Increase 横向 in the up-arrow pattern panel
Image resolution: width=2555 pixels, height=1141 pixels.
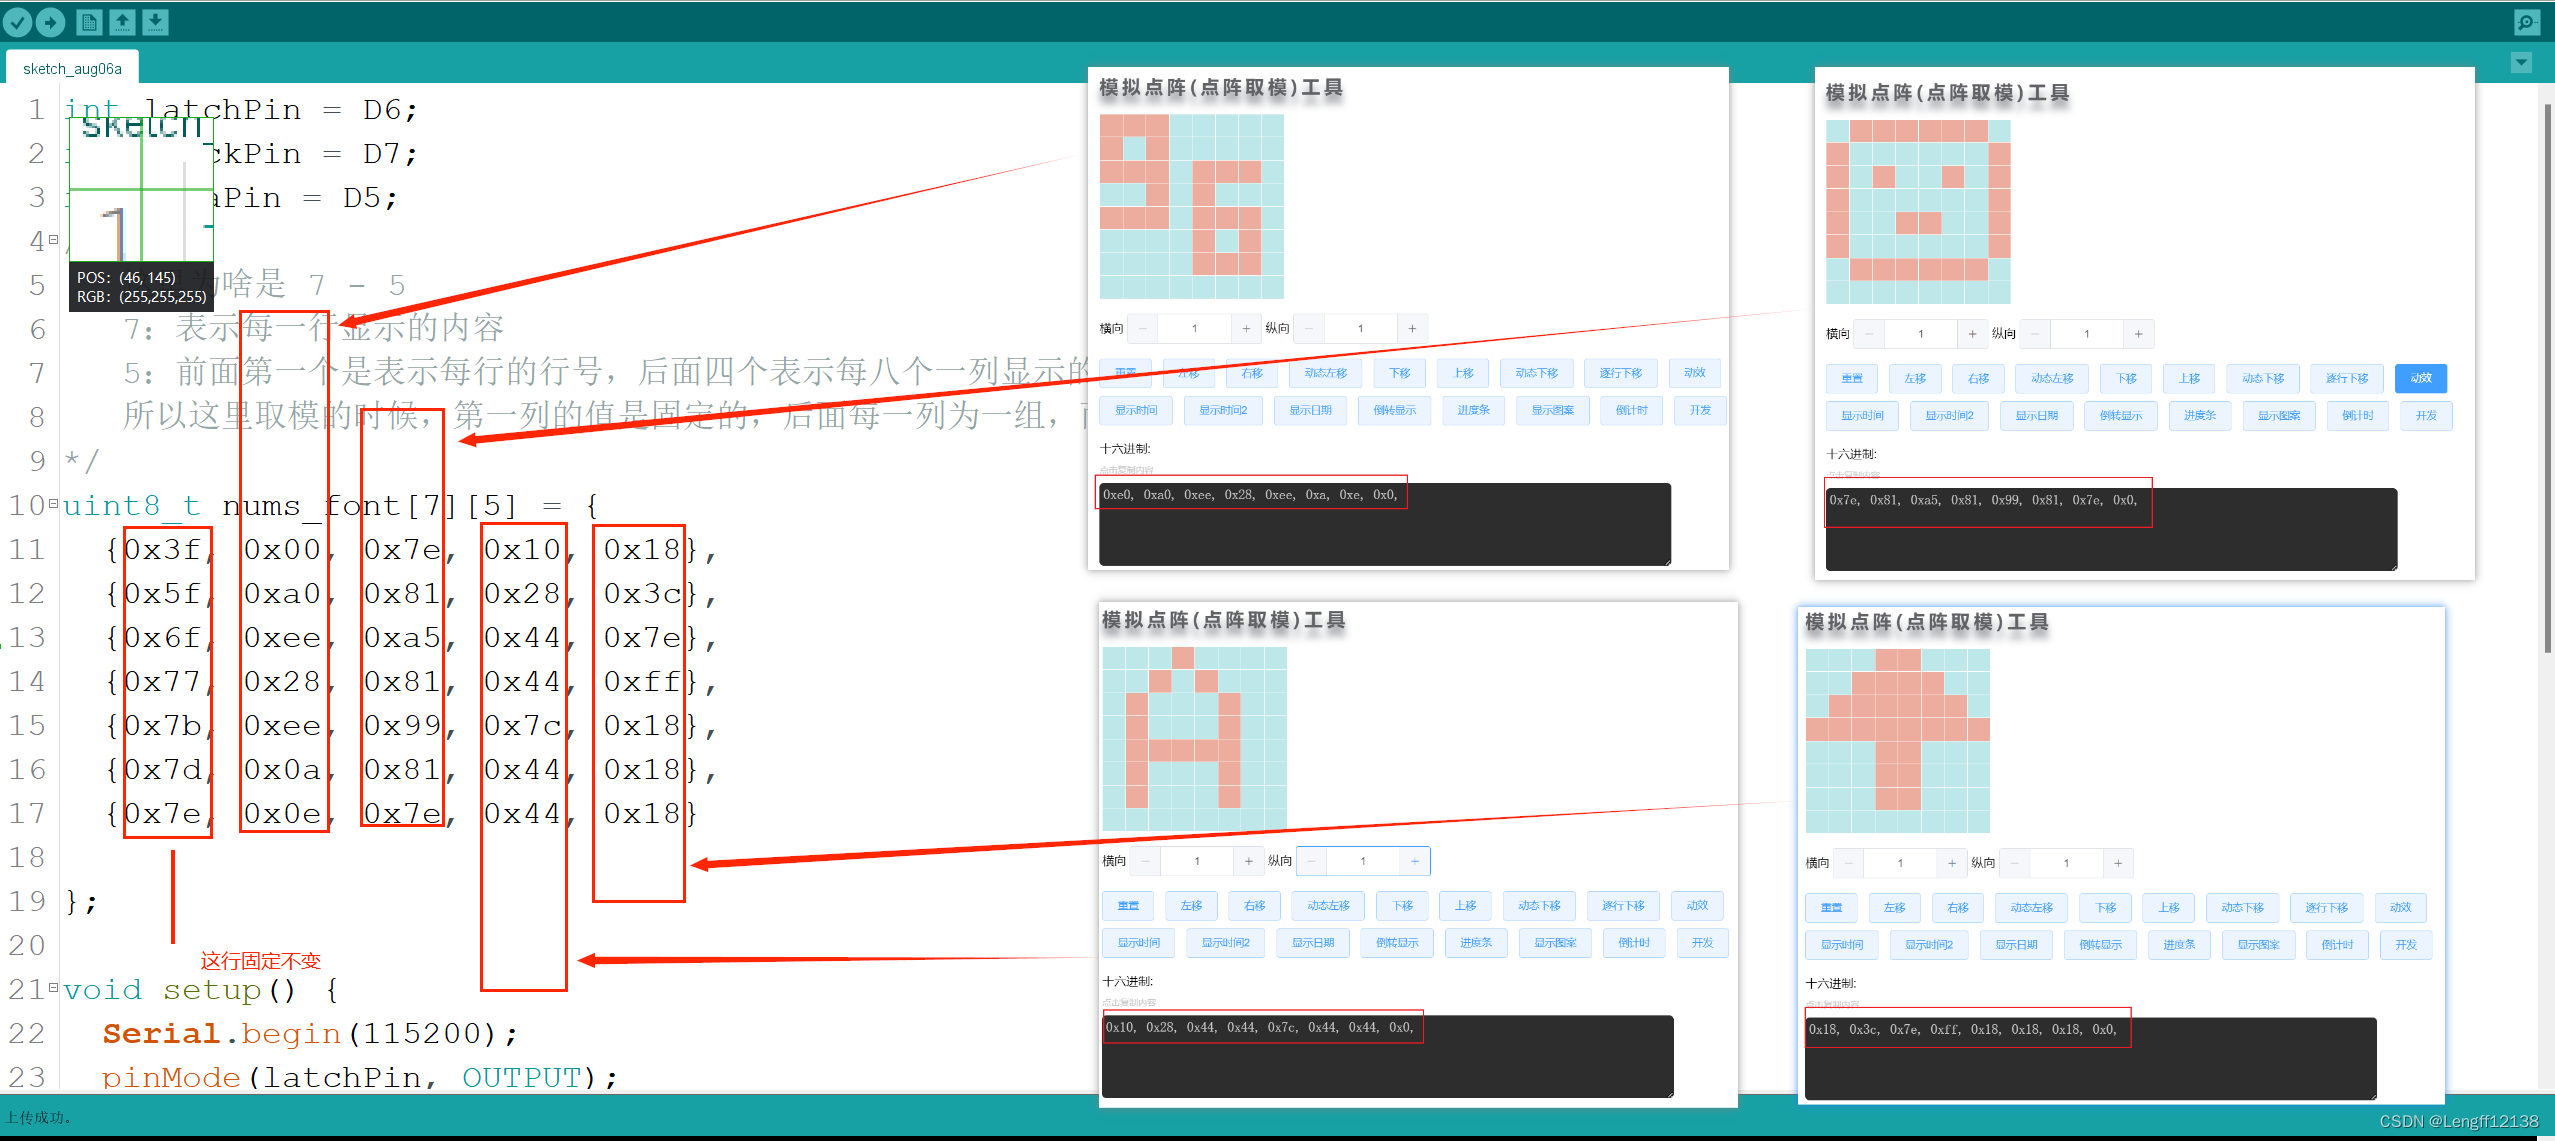(x=1951, y=863)
